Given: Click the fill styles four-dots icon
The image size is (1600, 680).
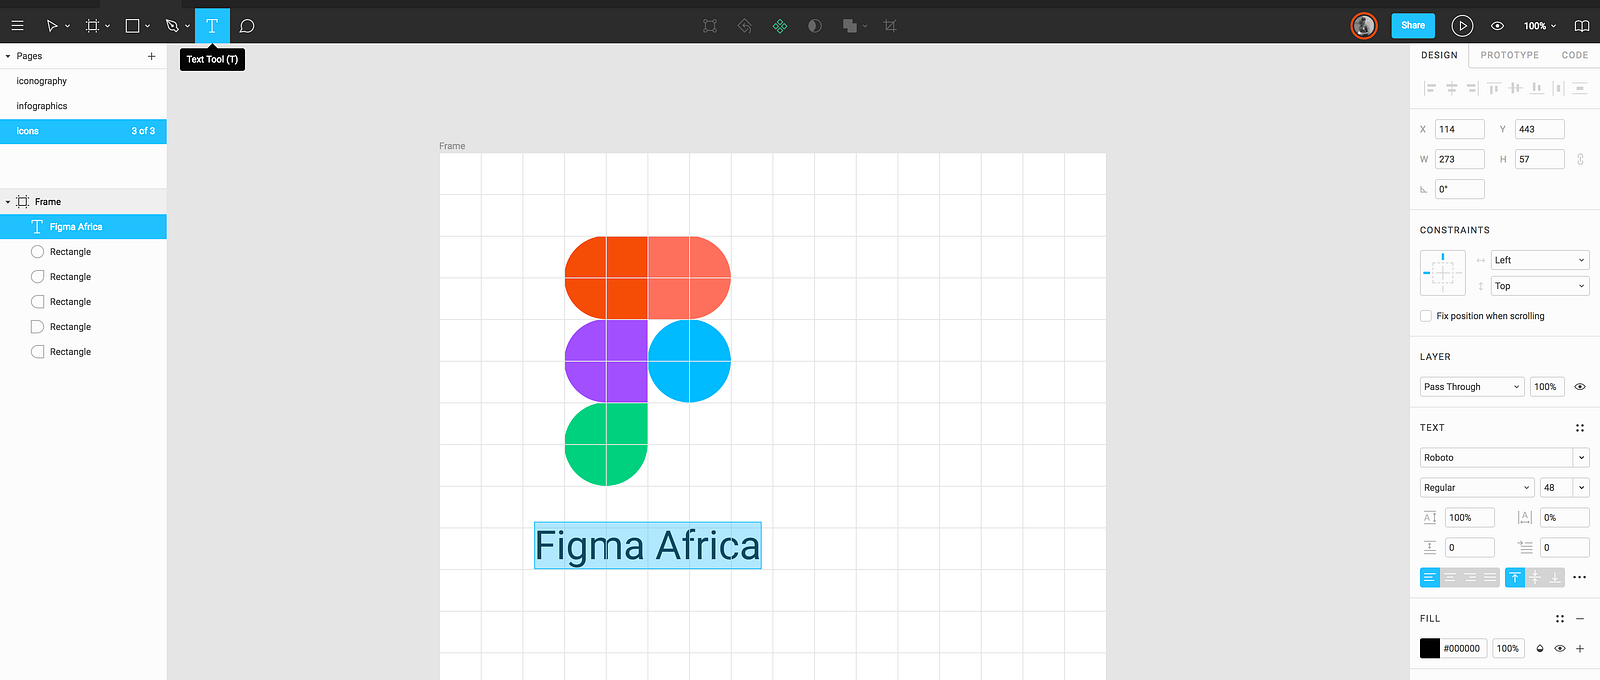Looking at the screenshot, I should click(1560, 619).
